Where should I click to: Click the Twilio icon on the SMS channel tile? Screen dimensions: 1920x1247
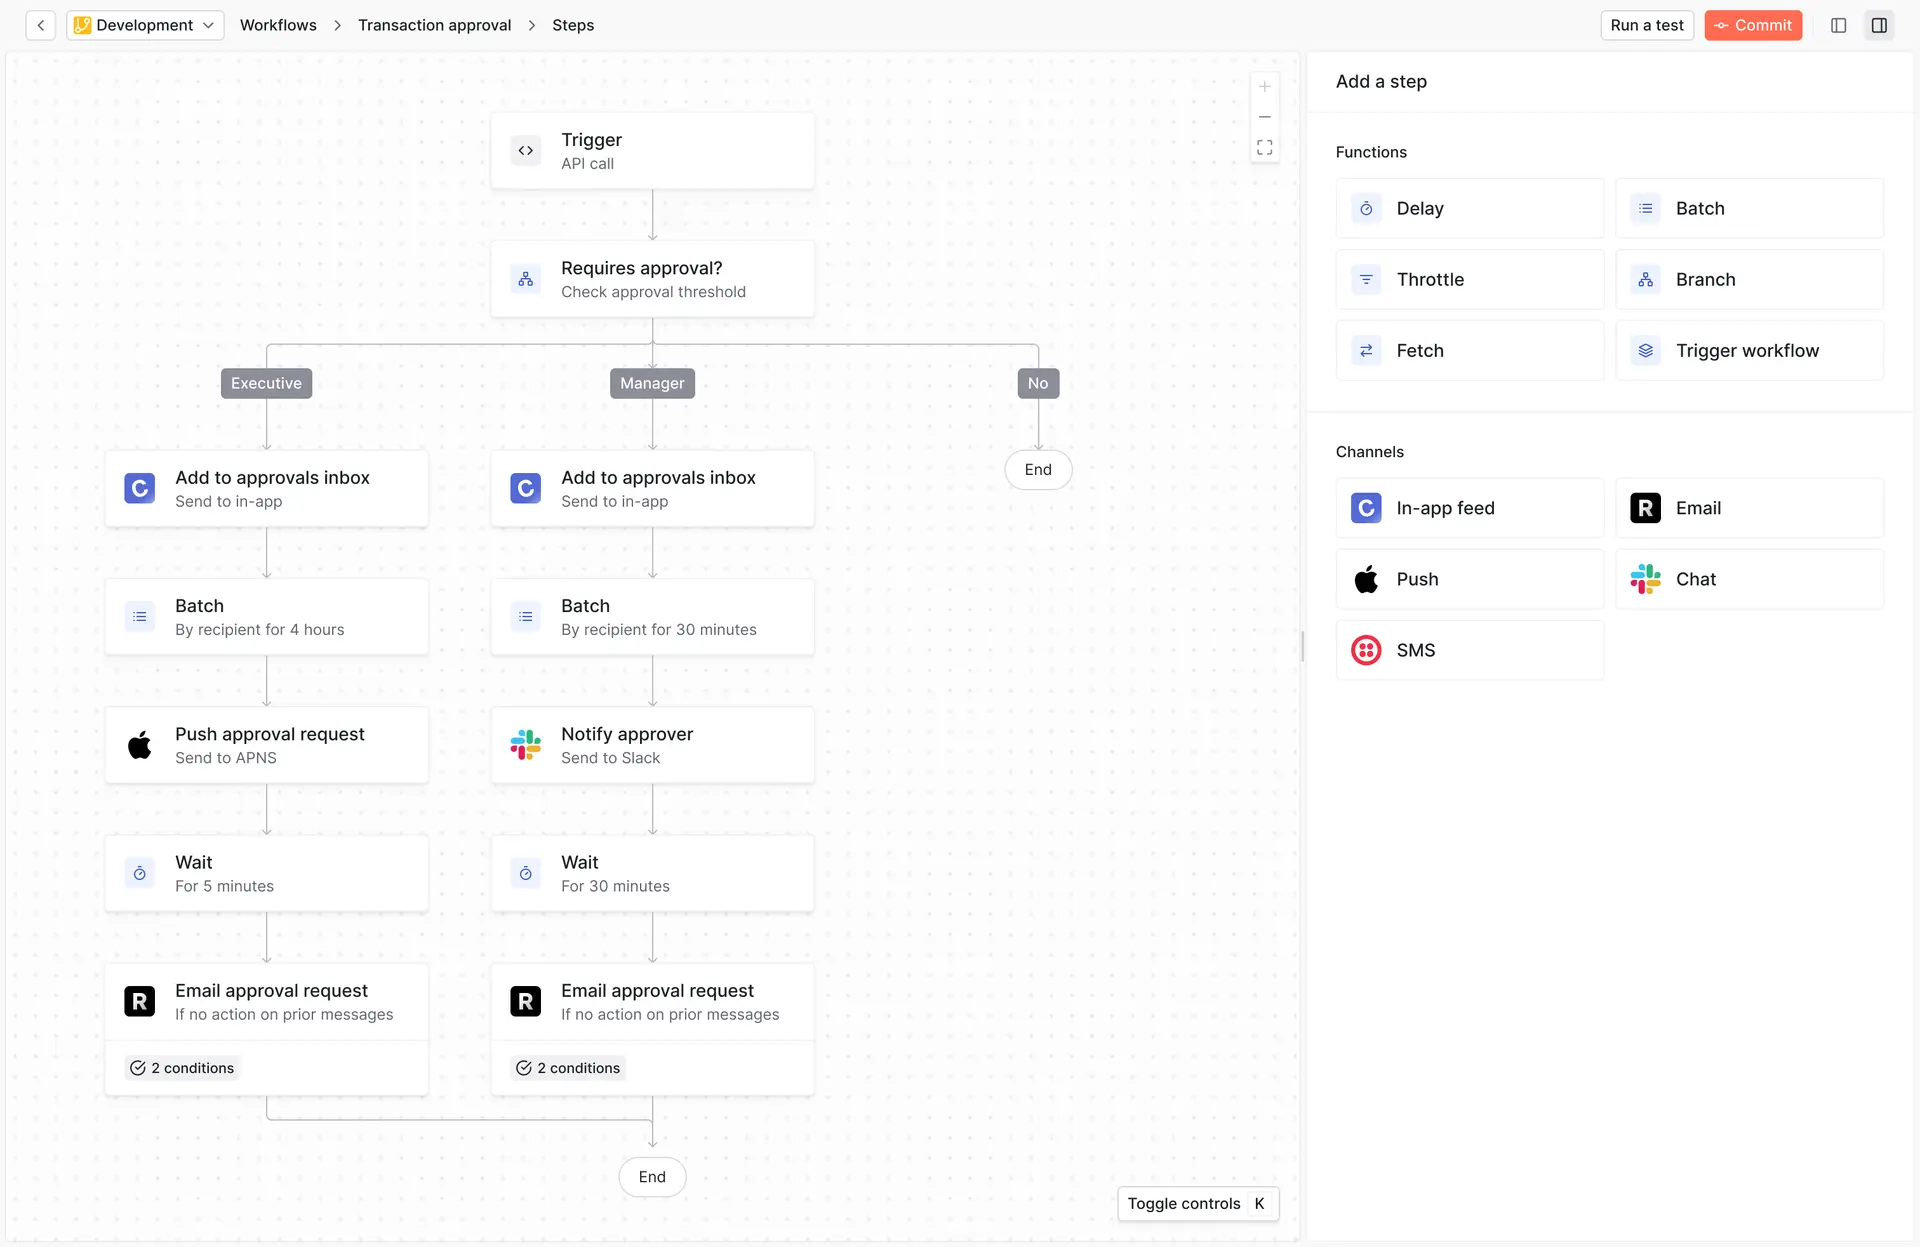coord(1365,650)
